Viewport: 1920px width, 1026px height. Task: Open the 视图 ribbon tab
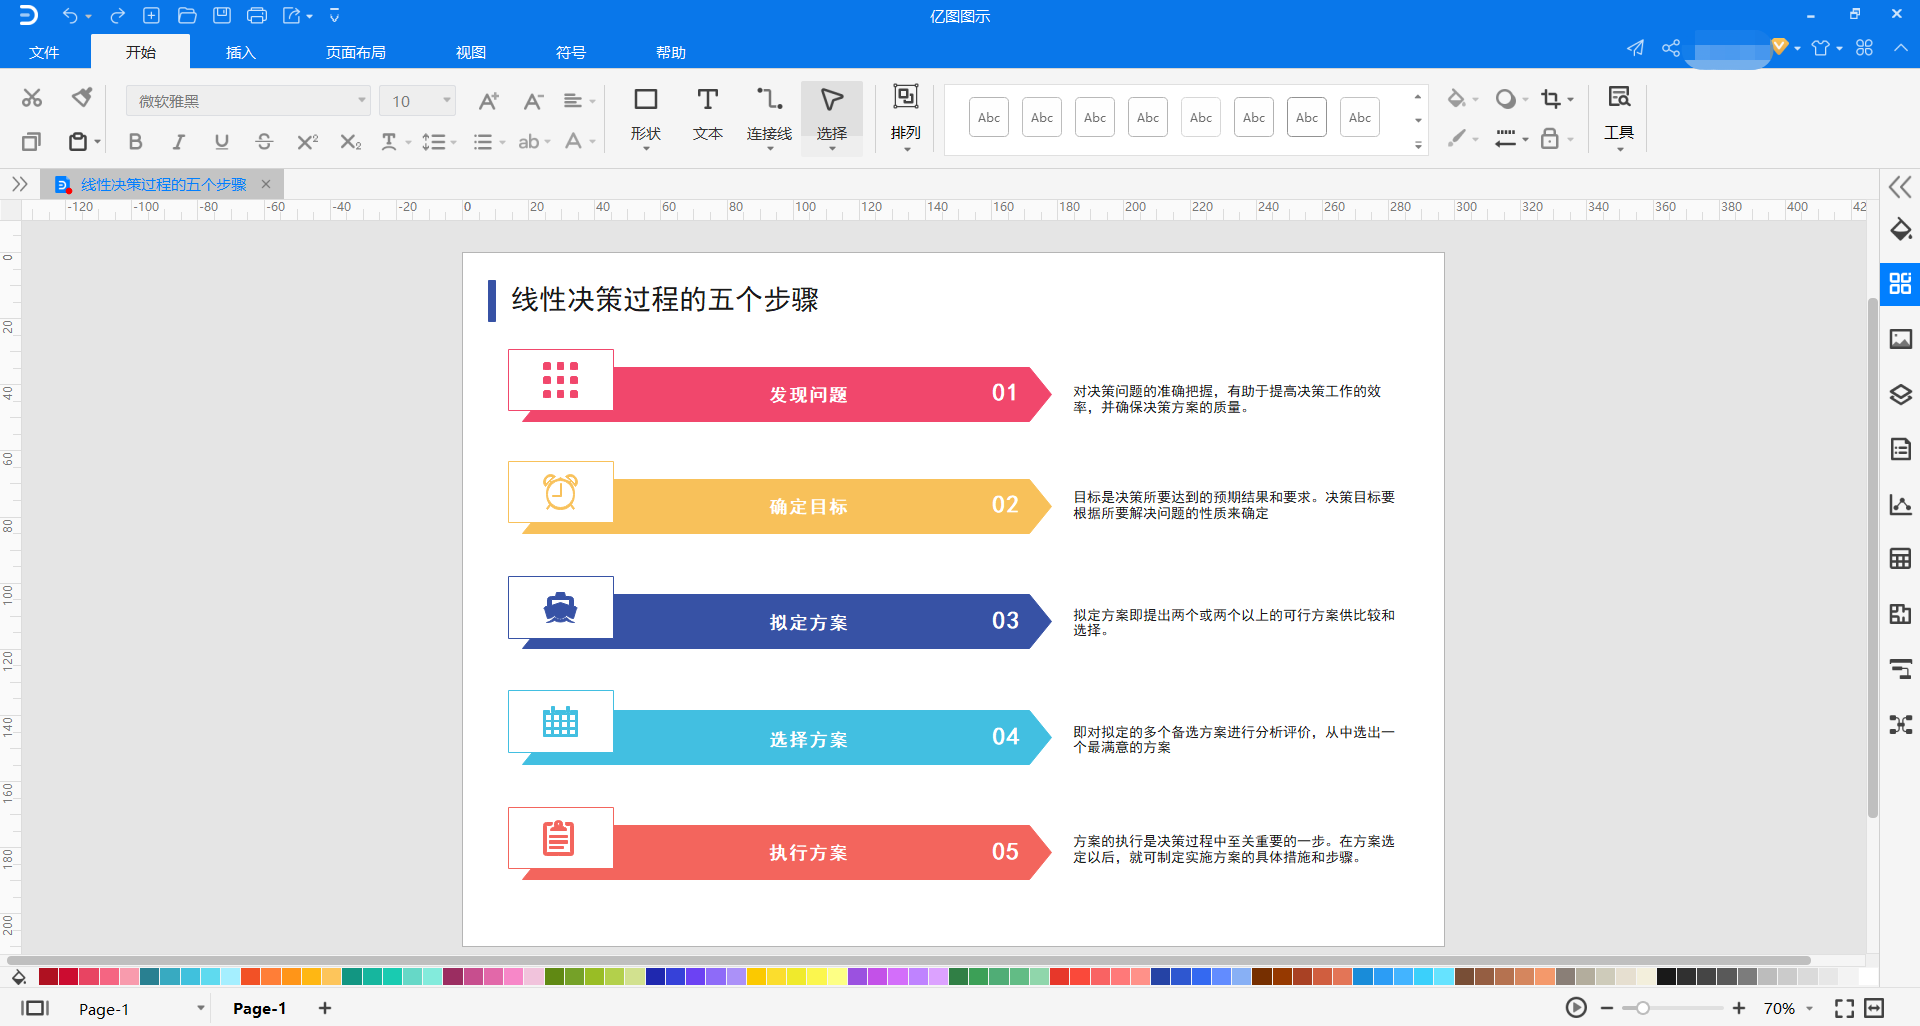pyautogui.click(x=470, y=52)
